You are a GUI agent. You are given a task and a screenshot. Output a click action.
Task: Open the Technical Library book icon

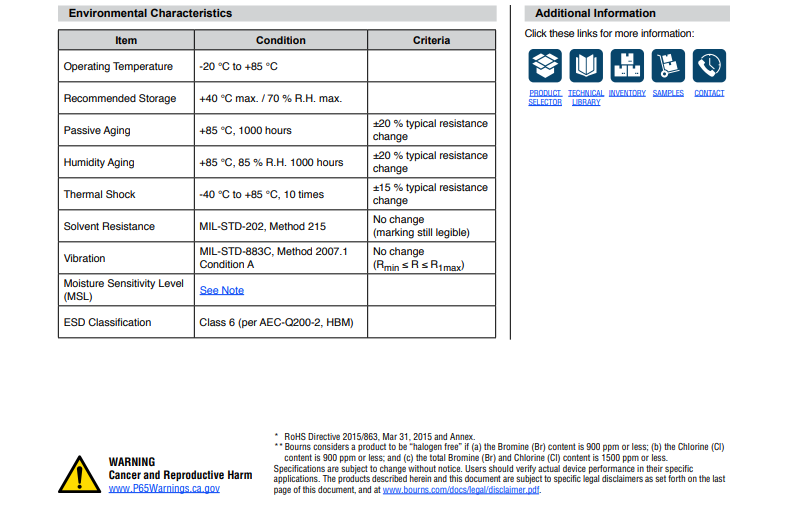(x=586, y=66)
